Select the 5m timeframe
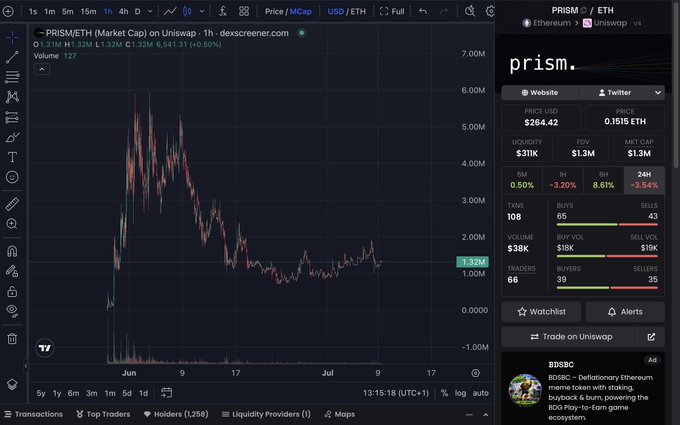The height and width of the screenshot is (425, 680). 68,12
